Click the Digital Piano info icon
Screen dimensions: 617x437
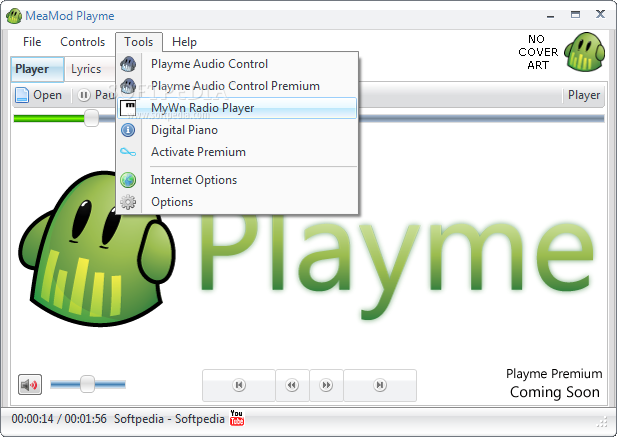click(128, 130)
